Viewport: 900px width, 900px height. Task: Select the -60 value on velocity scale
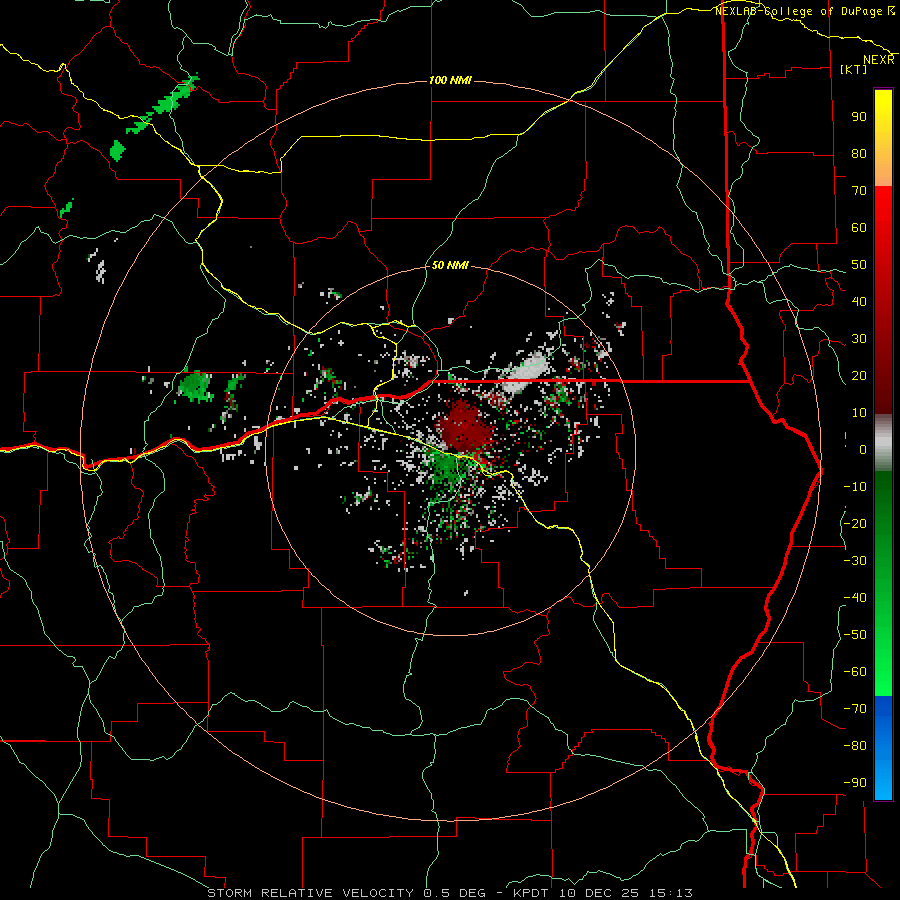click(855, 672)
